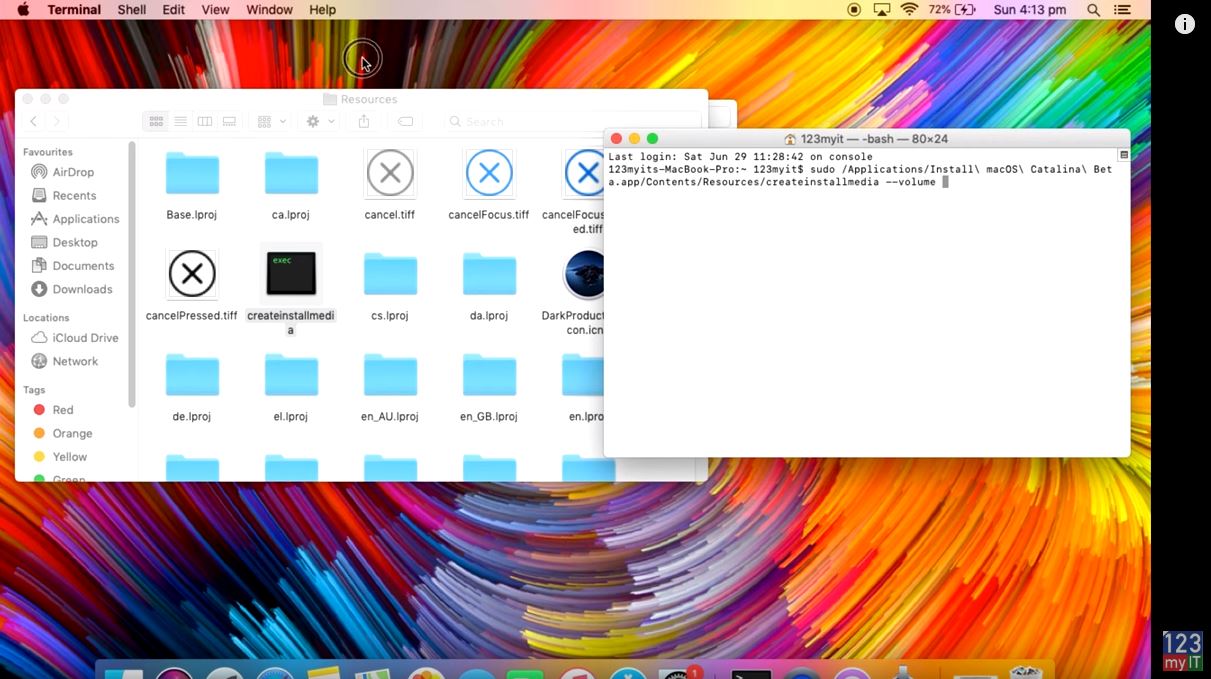Select the DarkProductPageIcon file thumbnail
1211x679 pixels.
click(x=584, y=275)
